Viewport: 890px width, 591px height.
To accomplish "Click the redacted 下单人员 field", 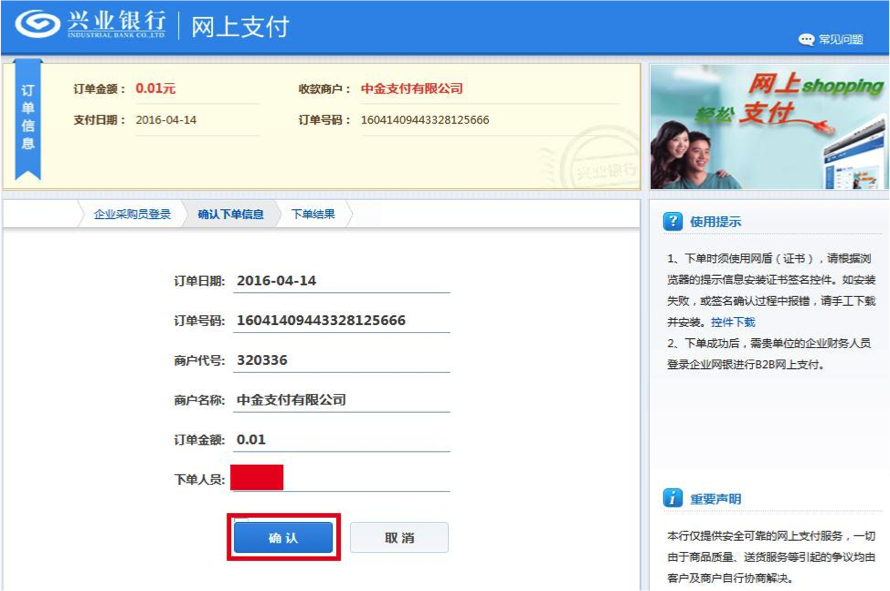I will pyautogui.click(x=340, y=478).
